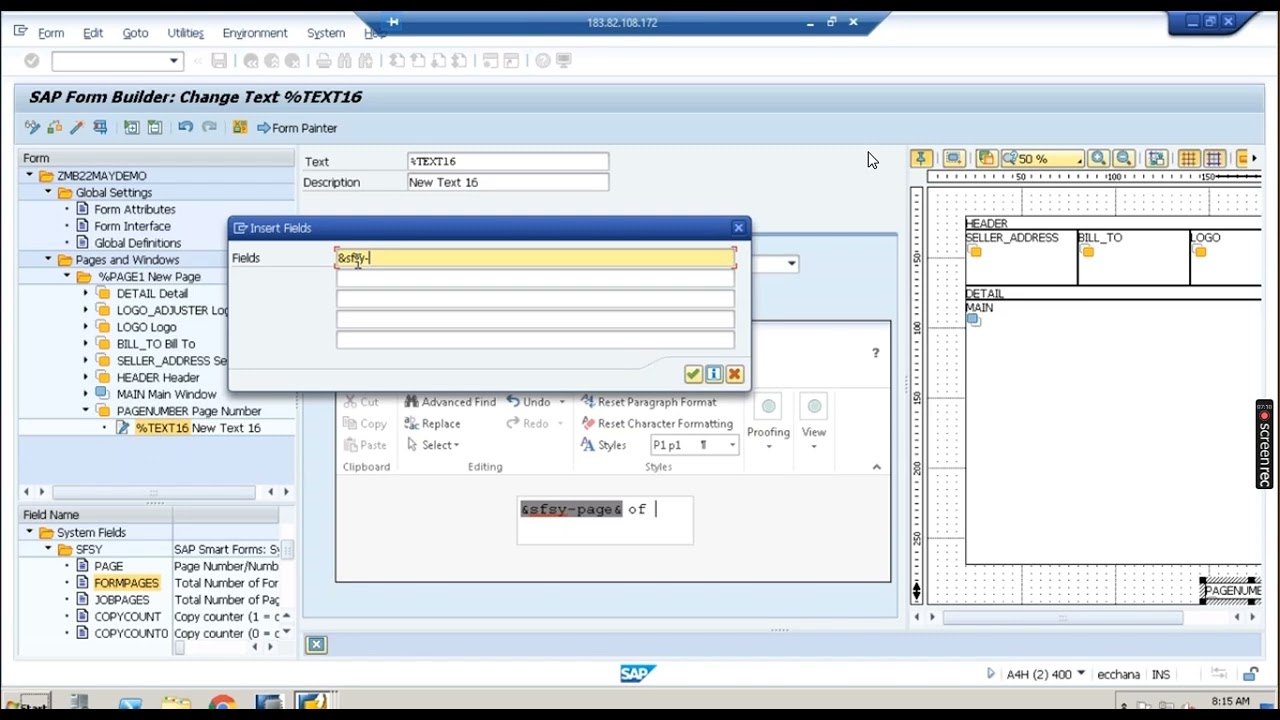1280x720 pixels.
Task: Select Form Interface in tree
Action: pos(132,226)
